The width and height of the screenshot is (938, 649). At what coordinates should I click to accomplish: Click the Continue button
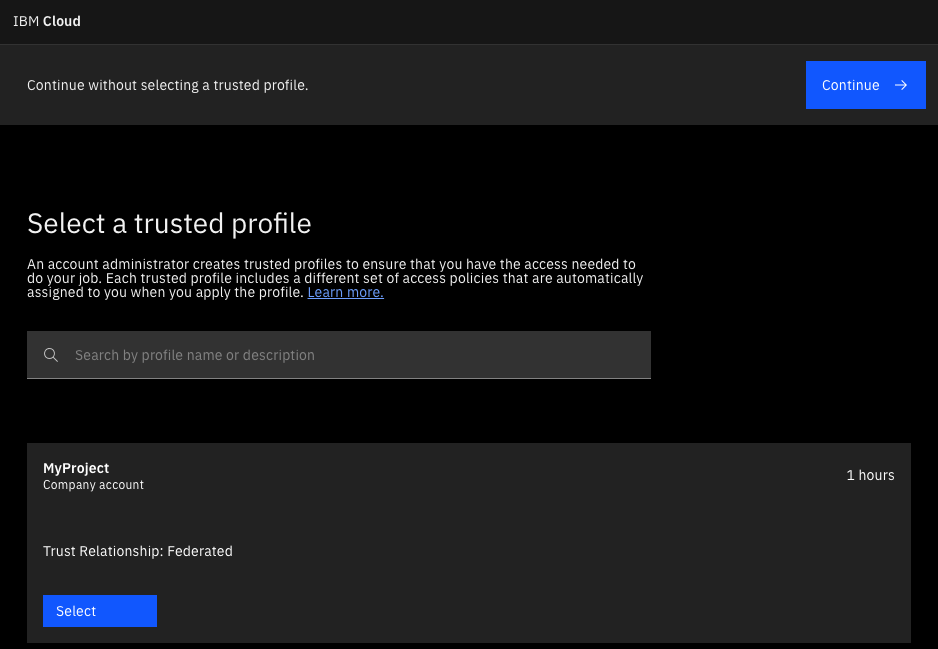click(865, 85)
